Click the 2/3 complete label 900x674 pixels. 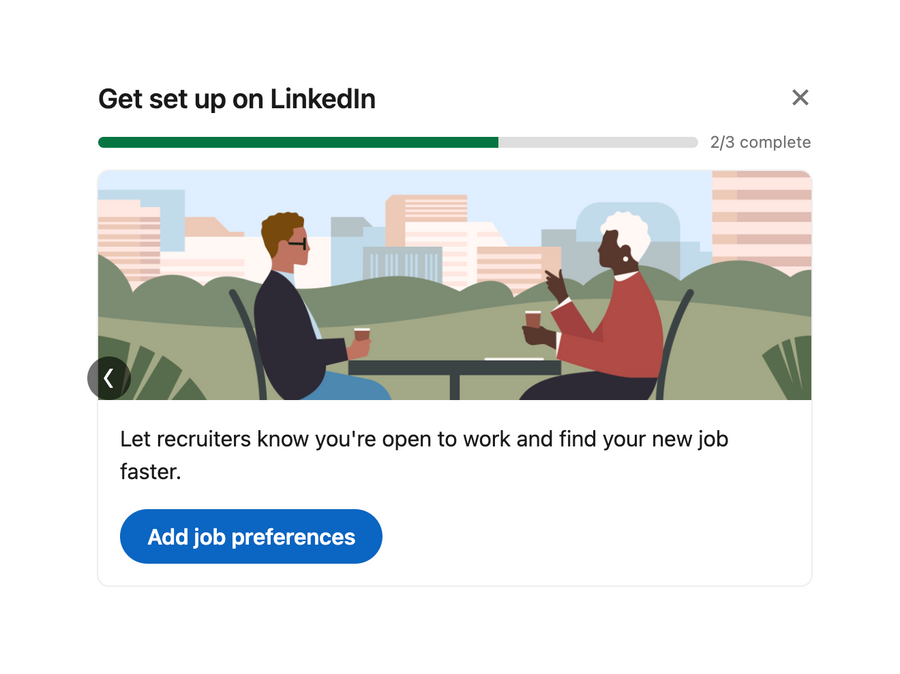[760, 142]
